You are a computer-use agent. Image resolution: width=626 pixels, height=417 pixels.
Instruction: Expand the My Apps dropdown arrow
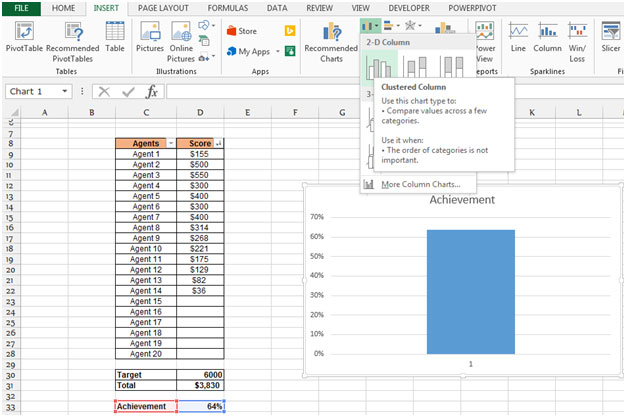tap(277, 52)
